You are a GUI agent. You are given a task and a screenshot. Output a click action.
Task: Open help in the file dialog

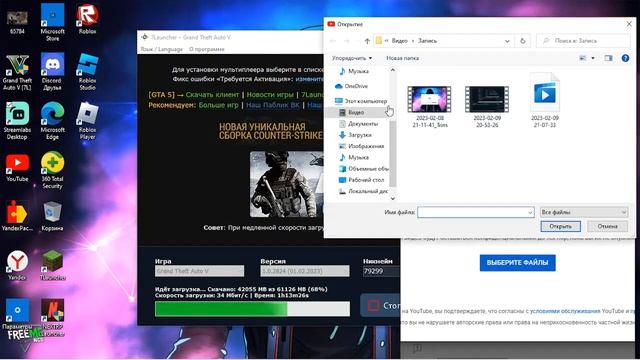coord(625,58)
